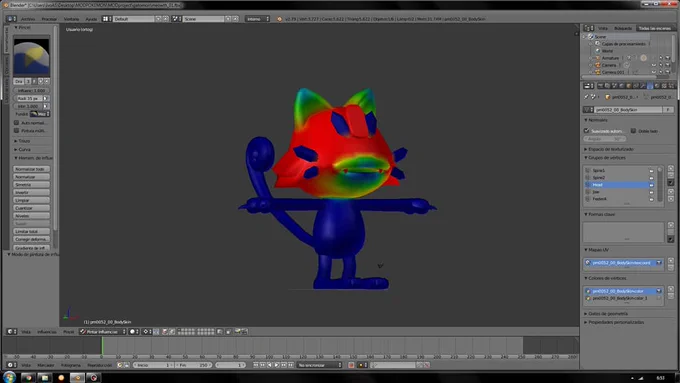Open the Ventana menu
680x383 pixels.
pos(72,19)
